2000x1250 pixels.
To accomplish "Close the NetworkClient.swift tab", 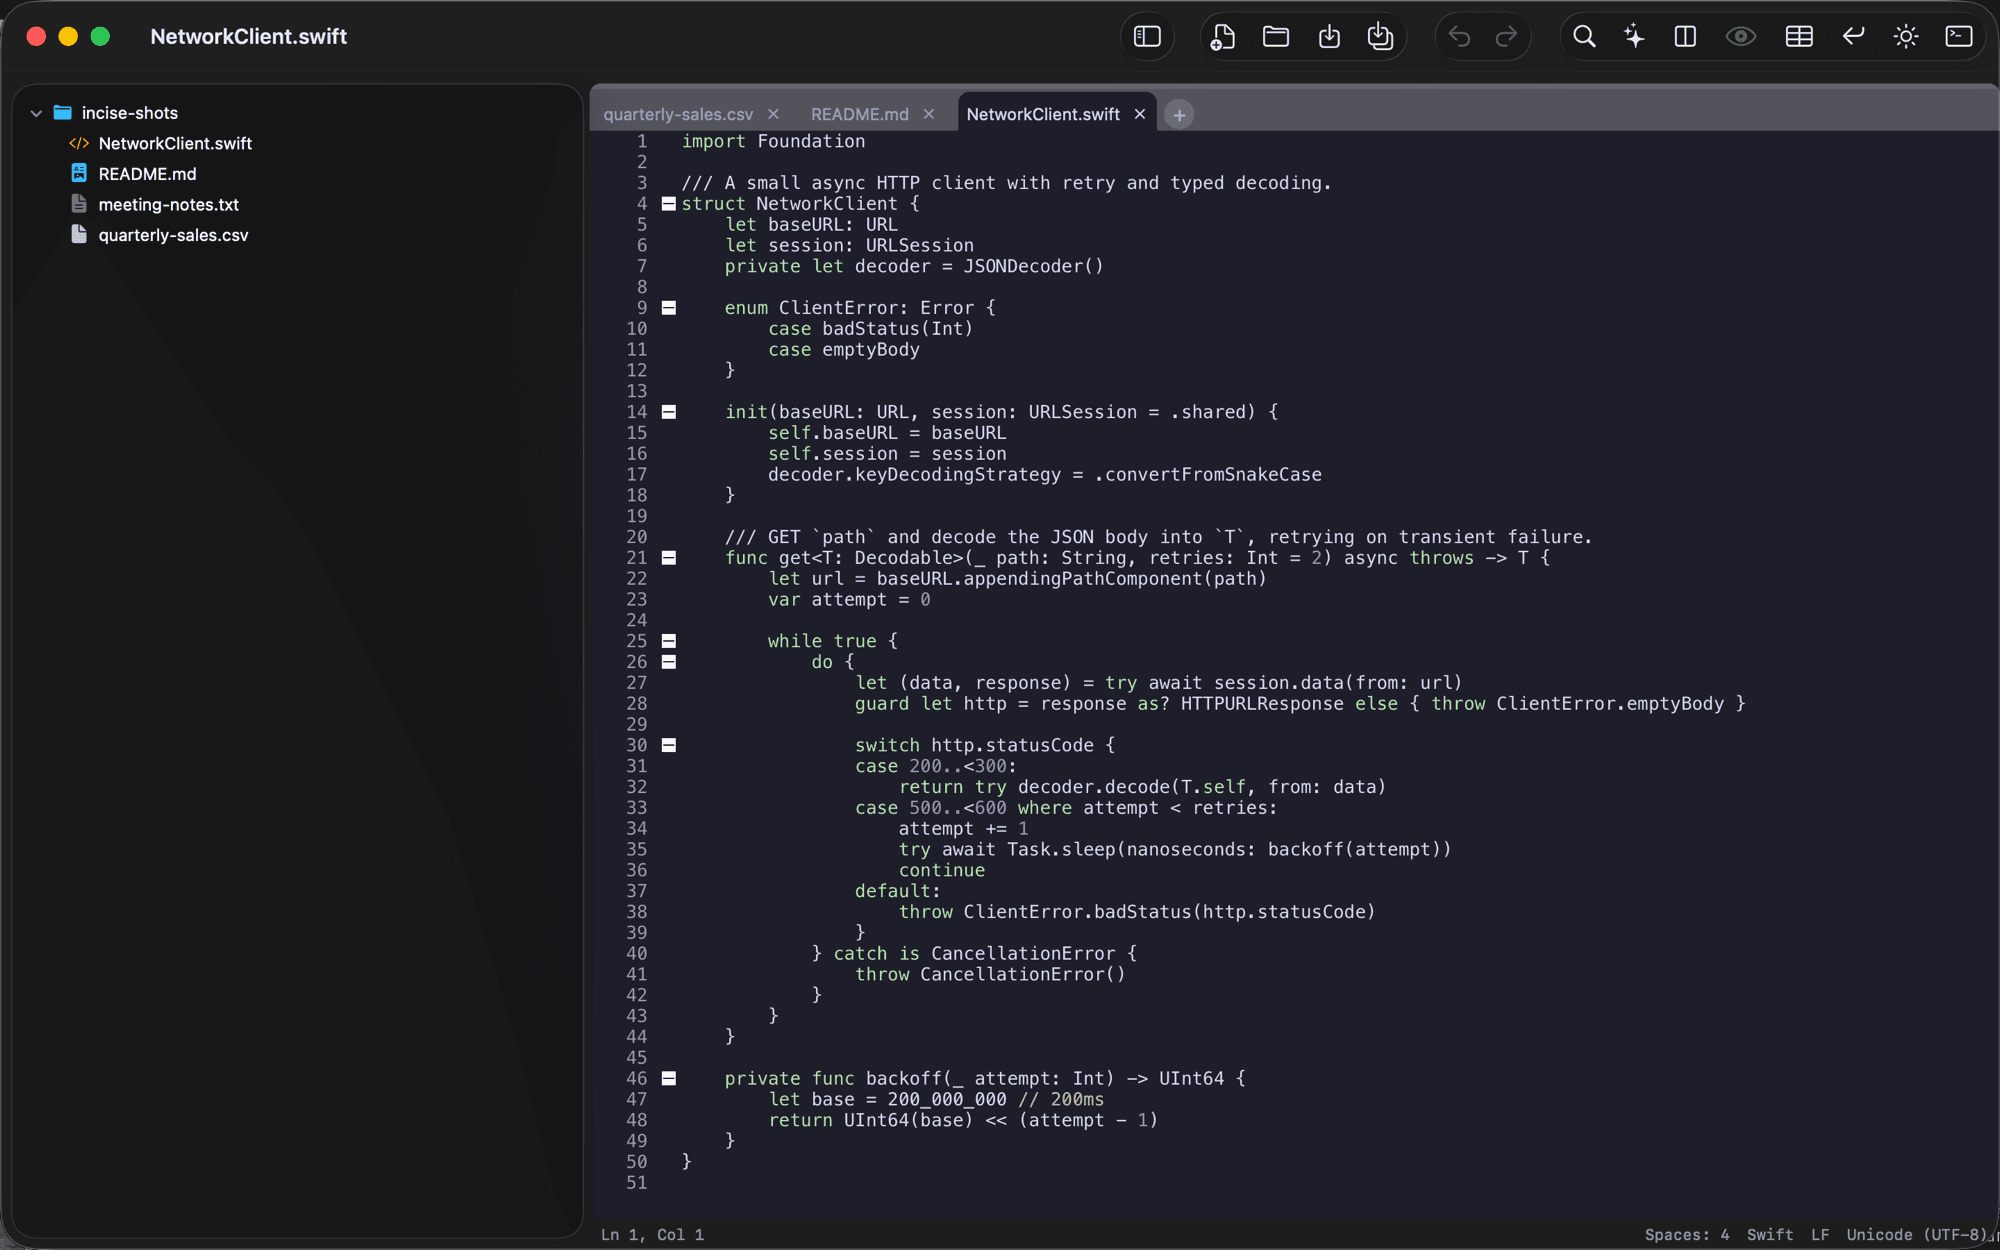I will tap(1140, 114).
